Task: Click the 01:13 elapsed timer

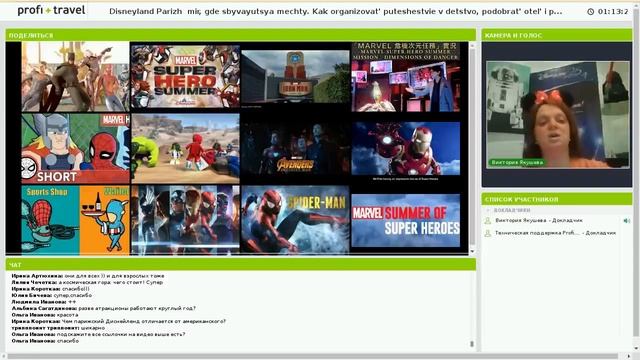Action: point(613,11)
